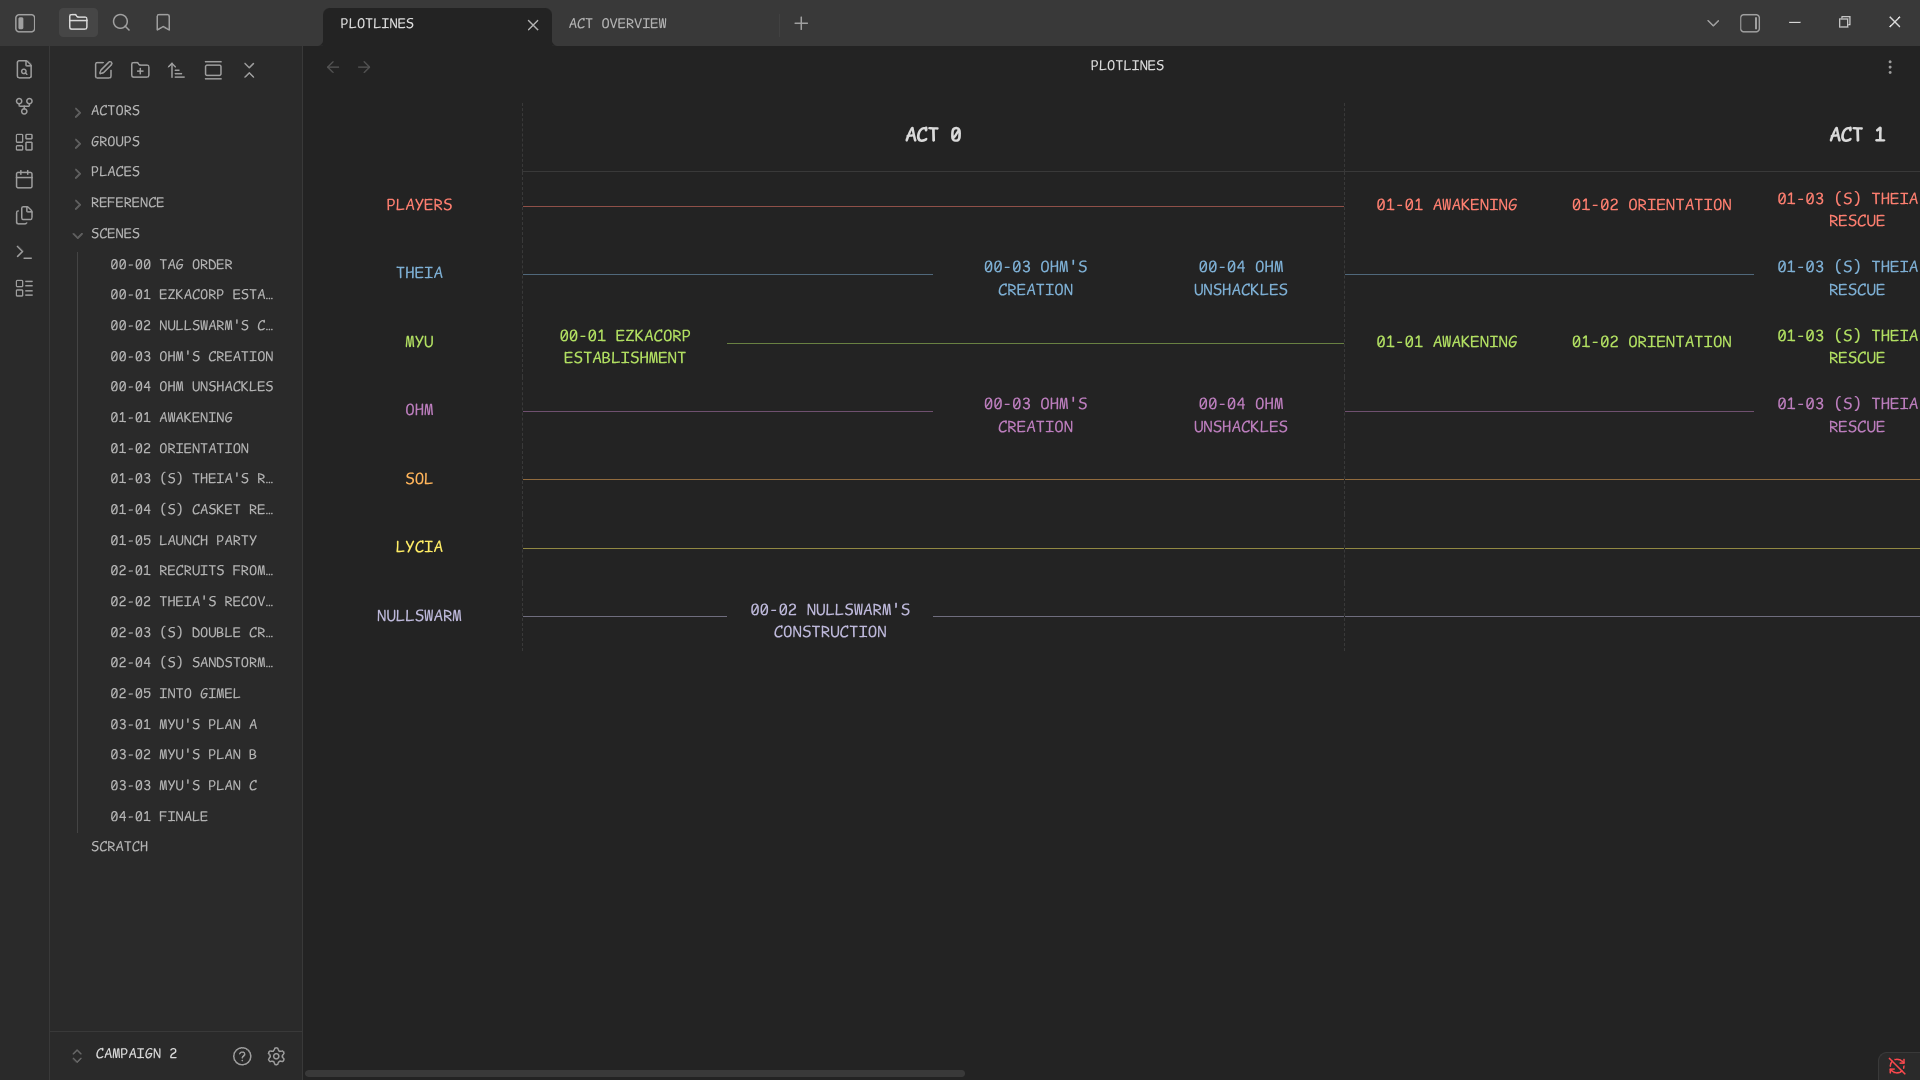Viewport: 1920px width, 1080px height.
Task: Open the 00-03 OHM'S CREATION file
Action: click(191, 357)
